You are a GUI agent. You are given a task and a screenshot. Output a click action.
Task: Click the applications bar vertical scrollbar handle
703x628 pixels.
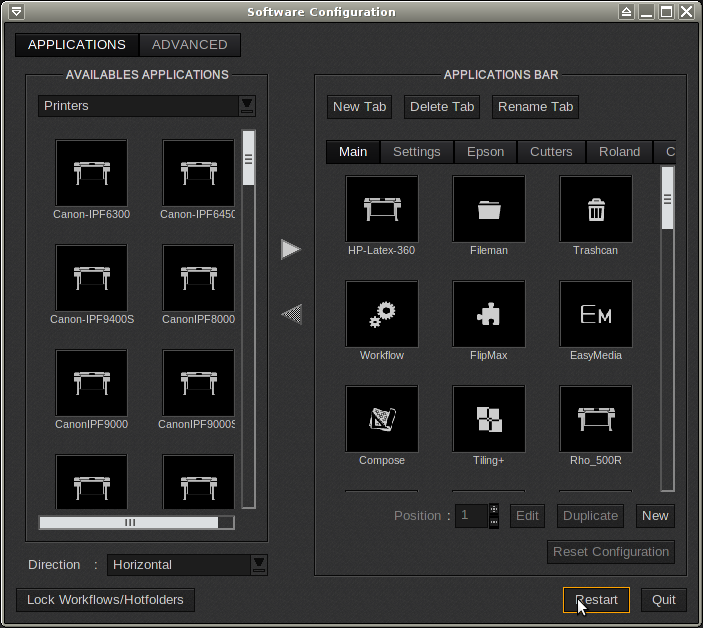point(668,199)
